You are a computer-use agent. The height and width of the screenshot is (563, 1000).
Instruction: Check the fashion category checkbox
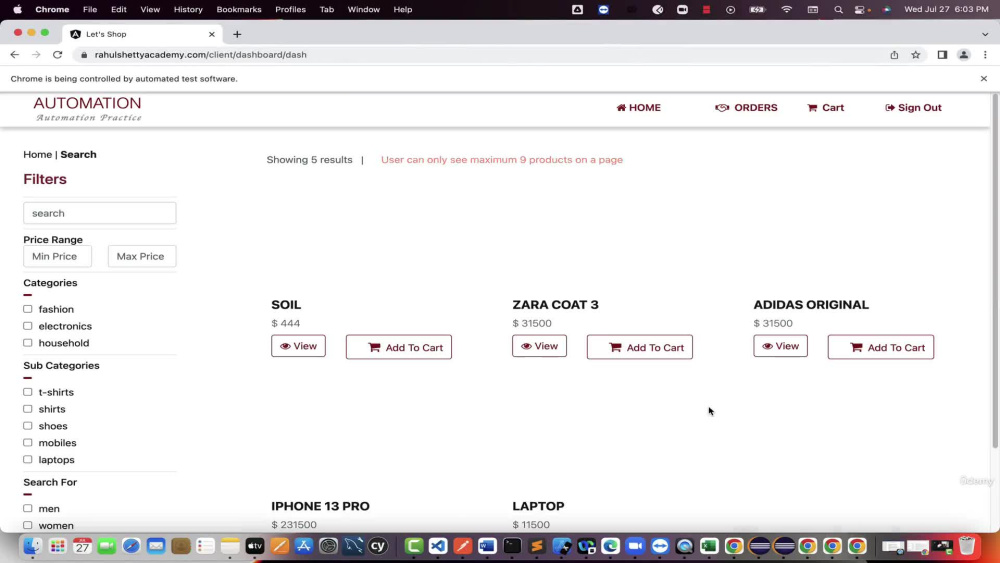[x=27, y=309]
